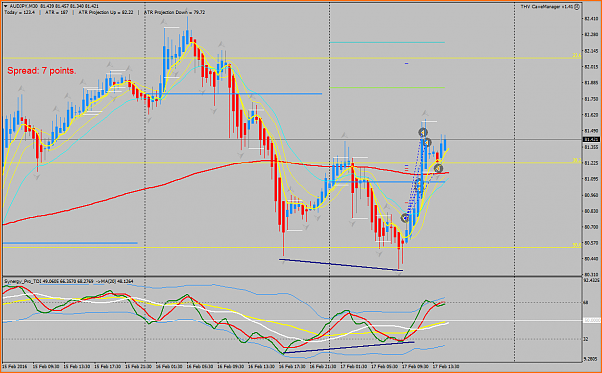This screenshot has width=602, height=373.
Task: Click the ATR = 167 readout
Action: pos(57,12)
